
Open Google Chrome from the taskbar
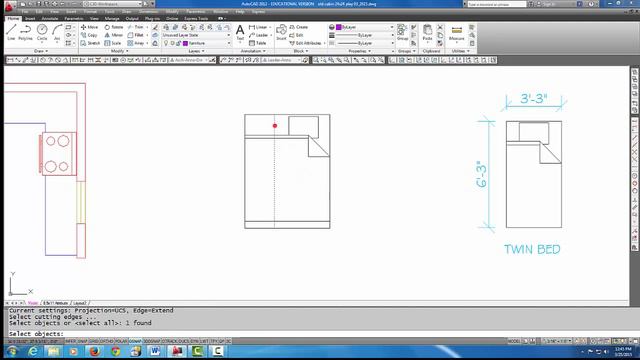[x=116, y=351]
